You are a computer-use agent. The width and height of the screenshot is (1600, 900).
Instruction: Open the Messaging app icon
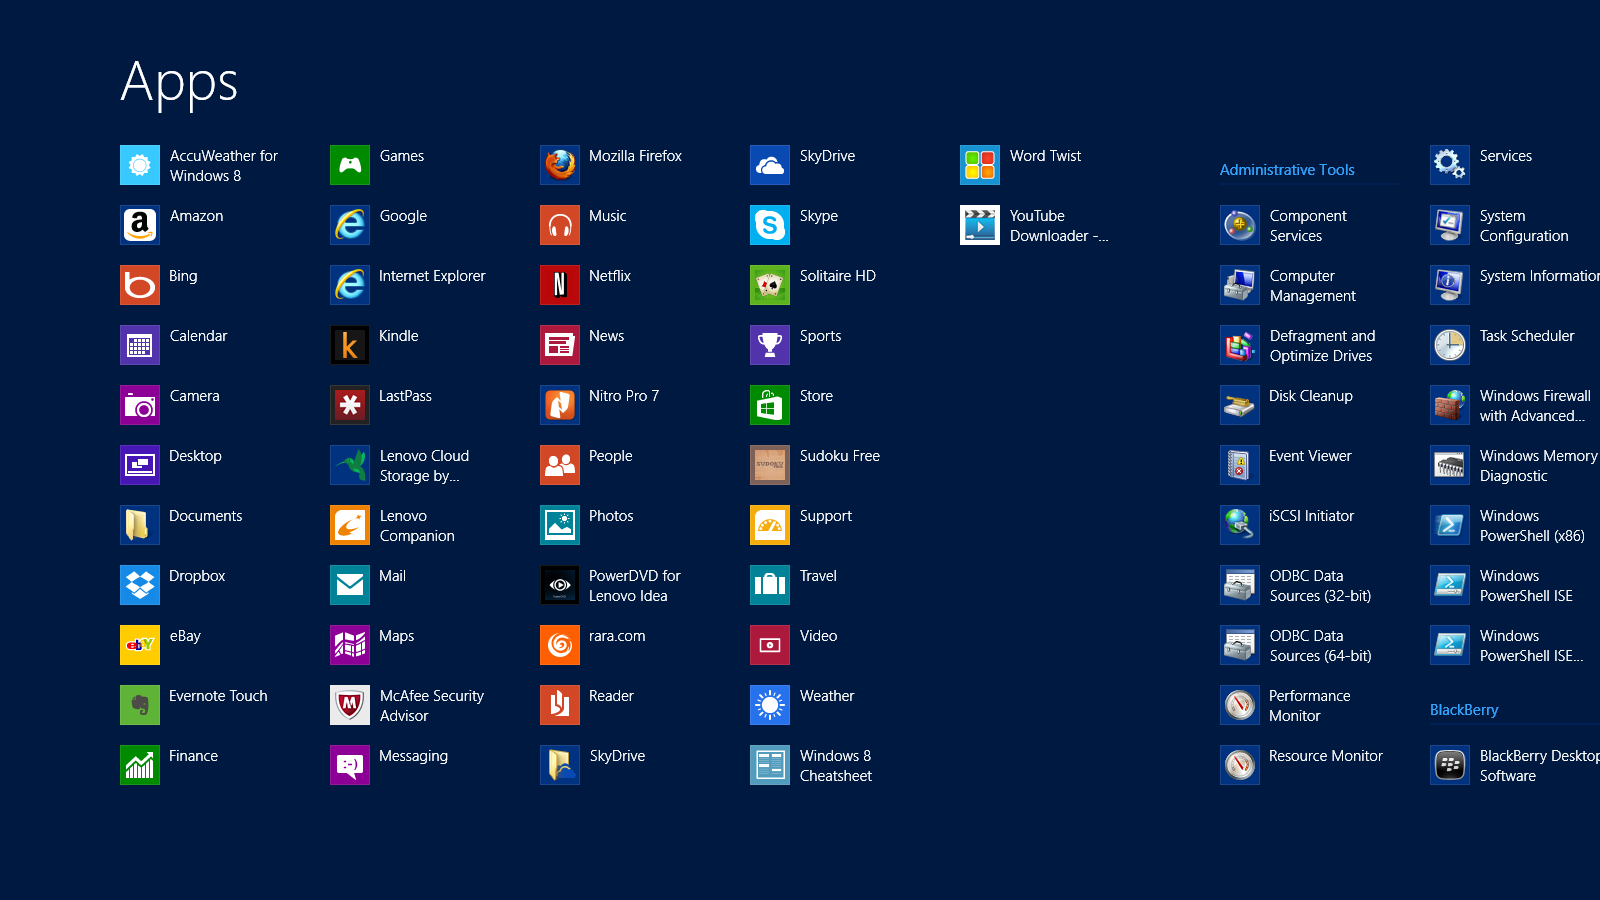tap(350, 765)
